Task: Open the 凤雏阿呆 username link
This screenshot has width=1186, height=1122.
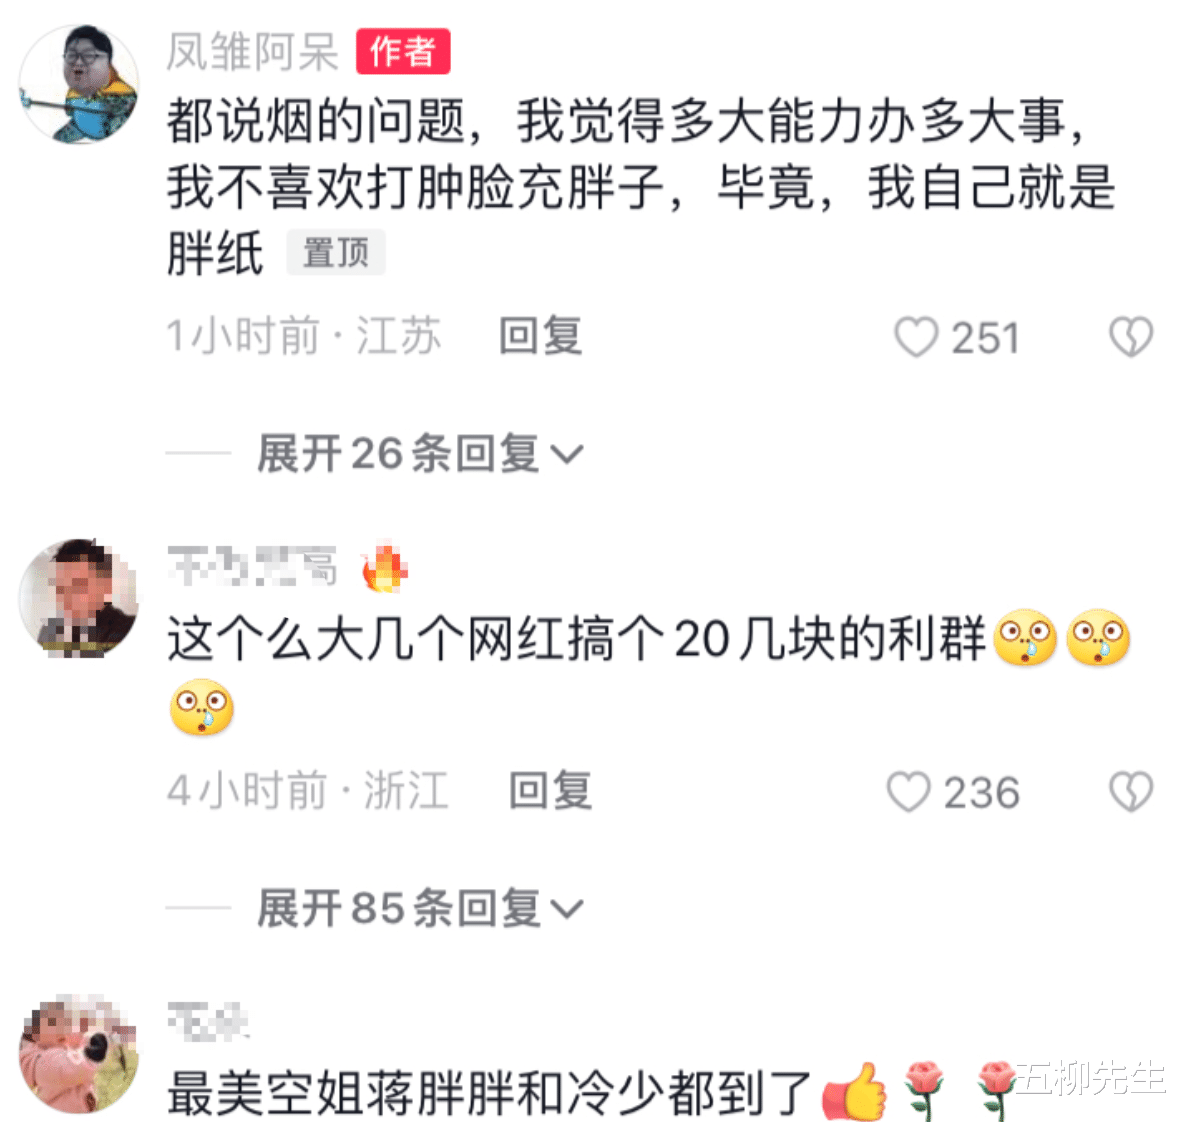Action: click(253, 51)
